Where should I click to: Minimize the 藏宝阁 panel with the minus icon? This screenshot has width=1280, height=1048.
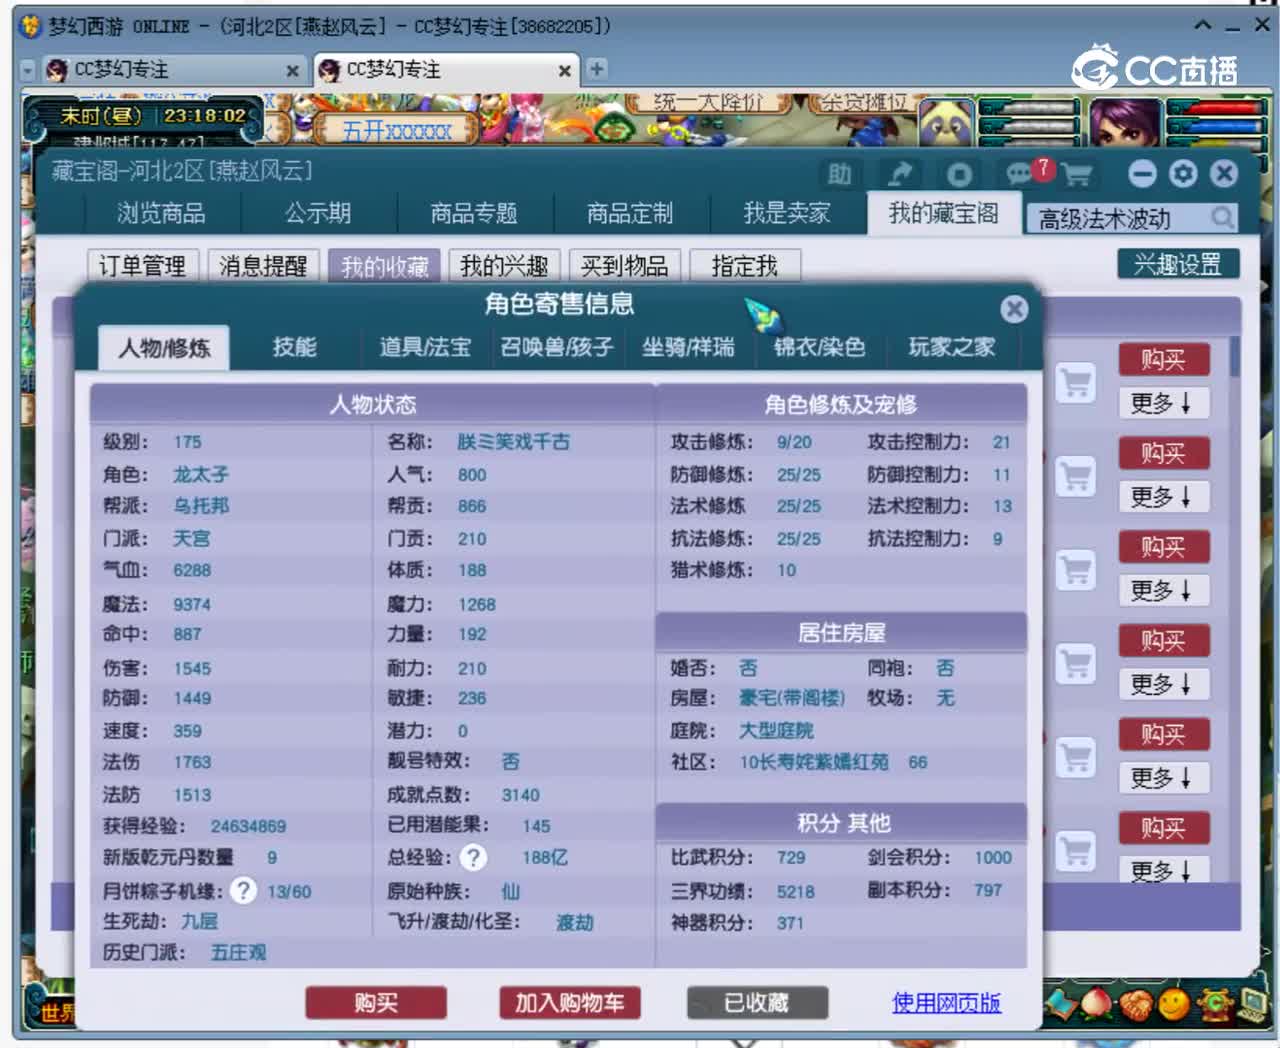point(1142,174)
